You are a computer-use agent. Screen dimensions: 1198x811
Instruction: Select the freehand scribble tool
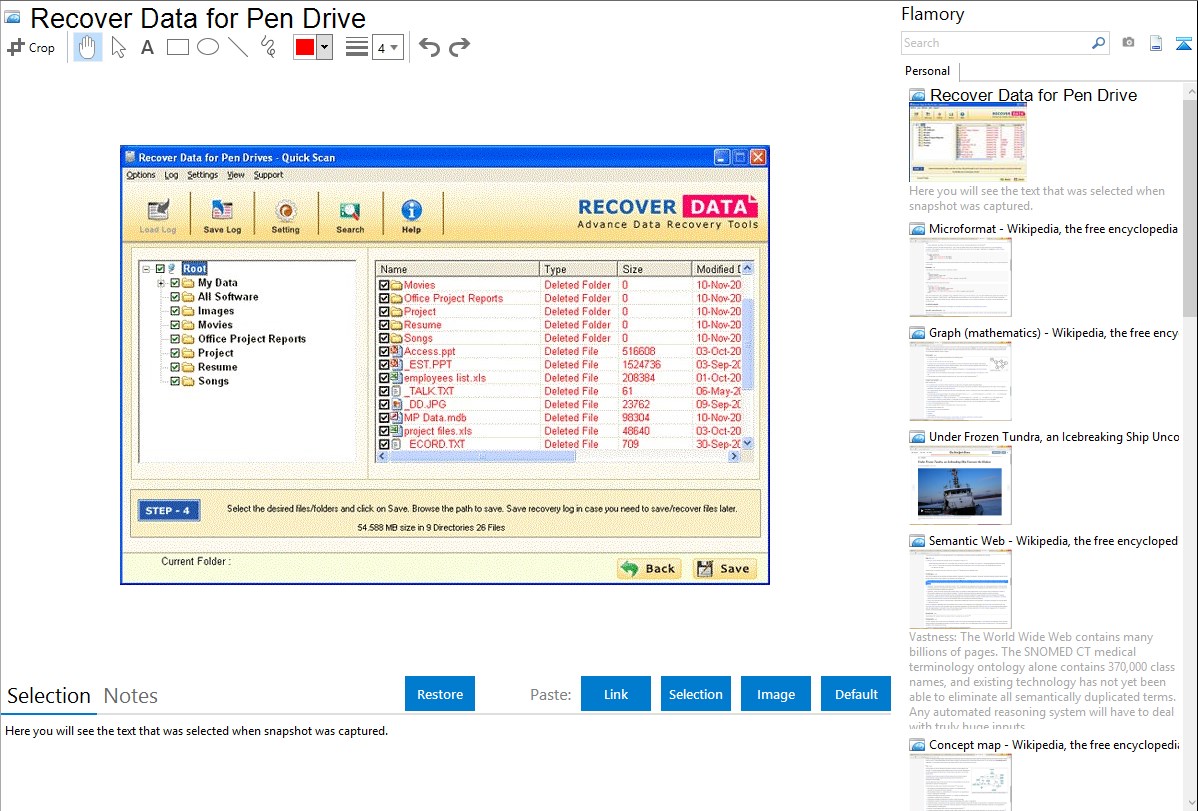click(268, 47)
